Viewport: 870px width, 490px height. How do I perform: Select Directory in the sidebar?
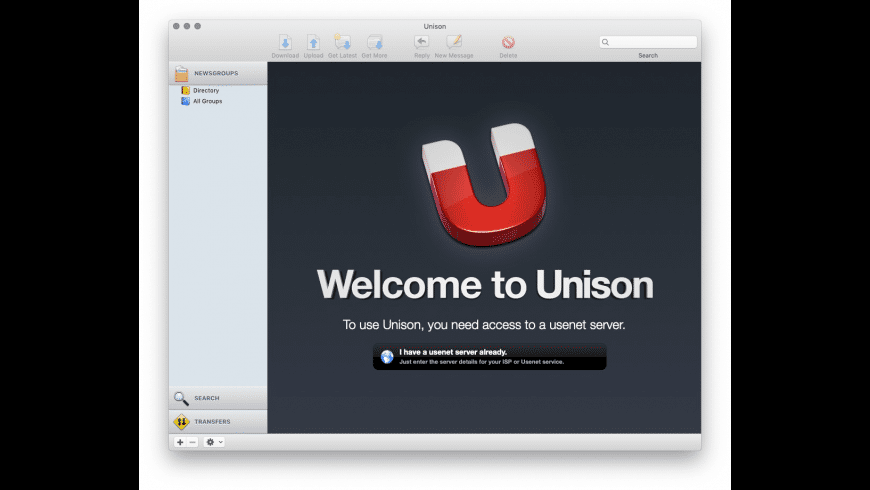pos(206,90)
